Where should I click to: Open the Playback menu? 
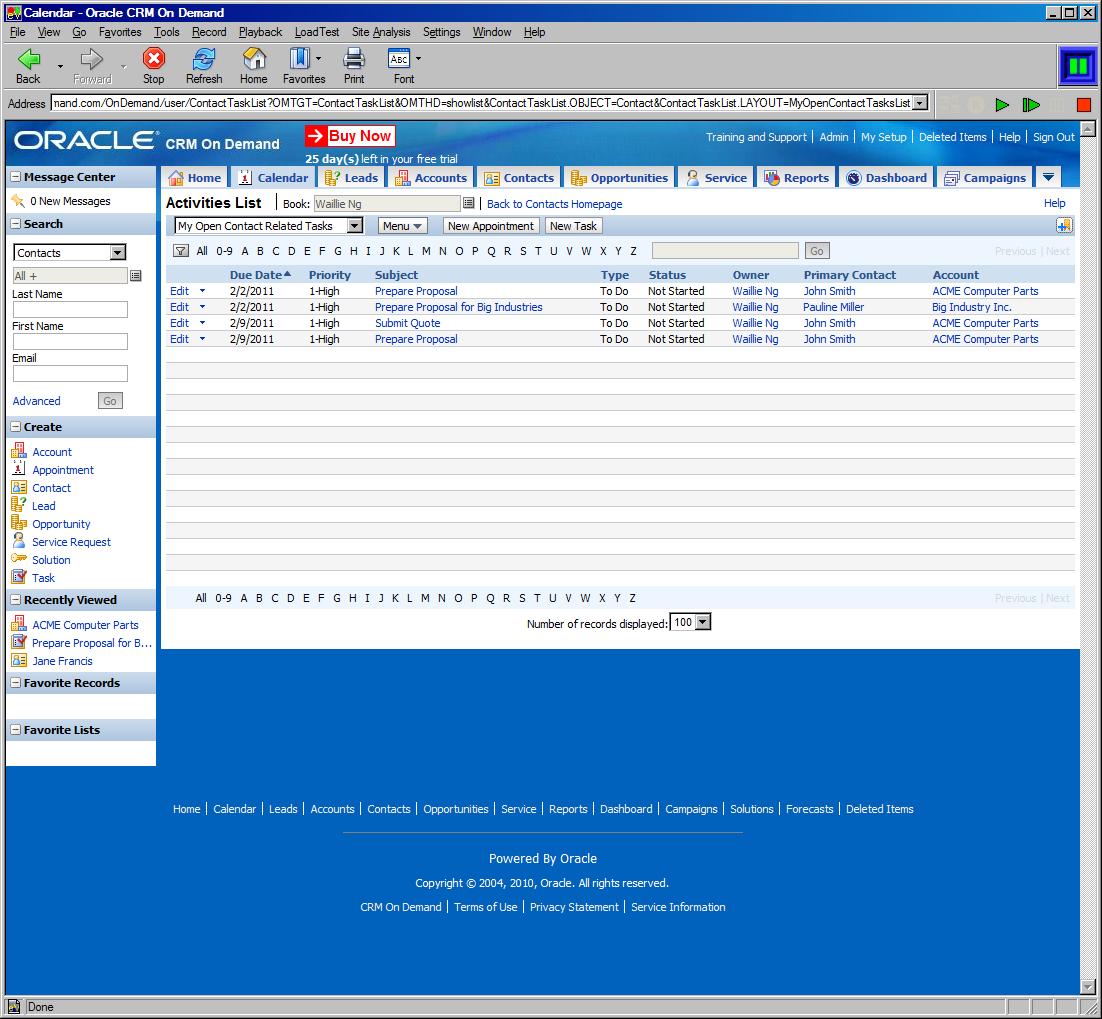(x=260, y=32)
